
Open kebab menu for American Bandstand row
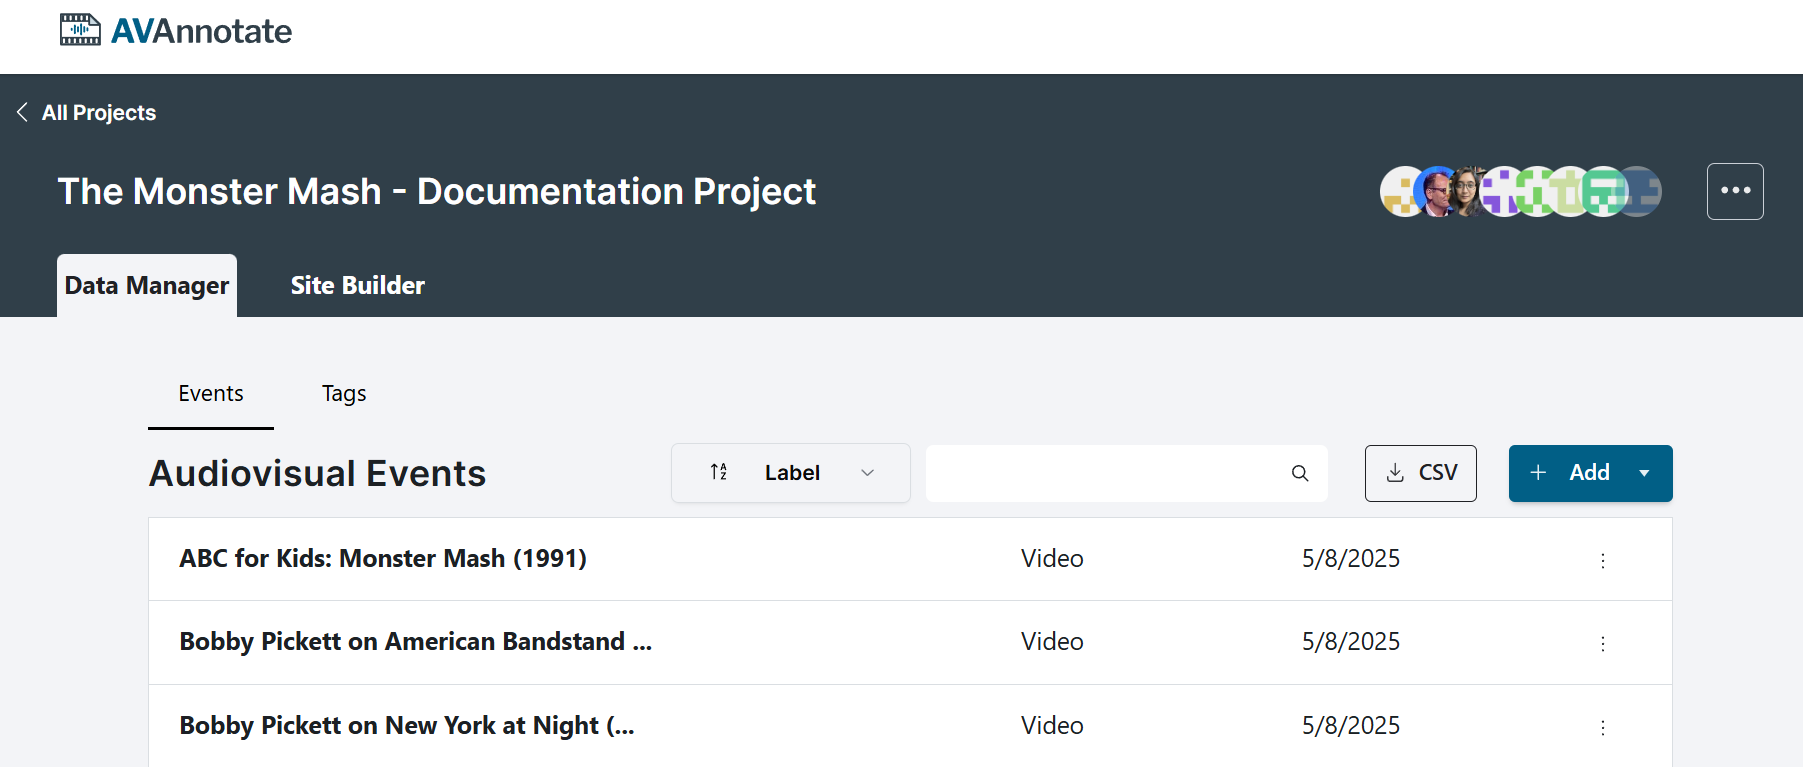pyautogui.click(x=1603, y=643)
